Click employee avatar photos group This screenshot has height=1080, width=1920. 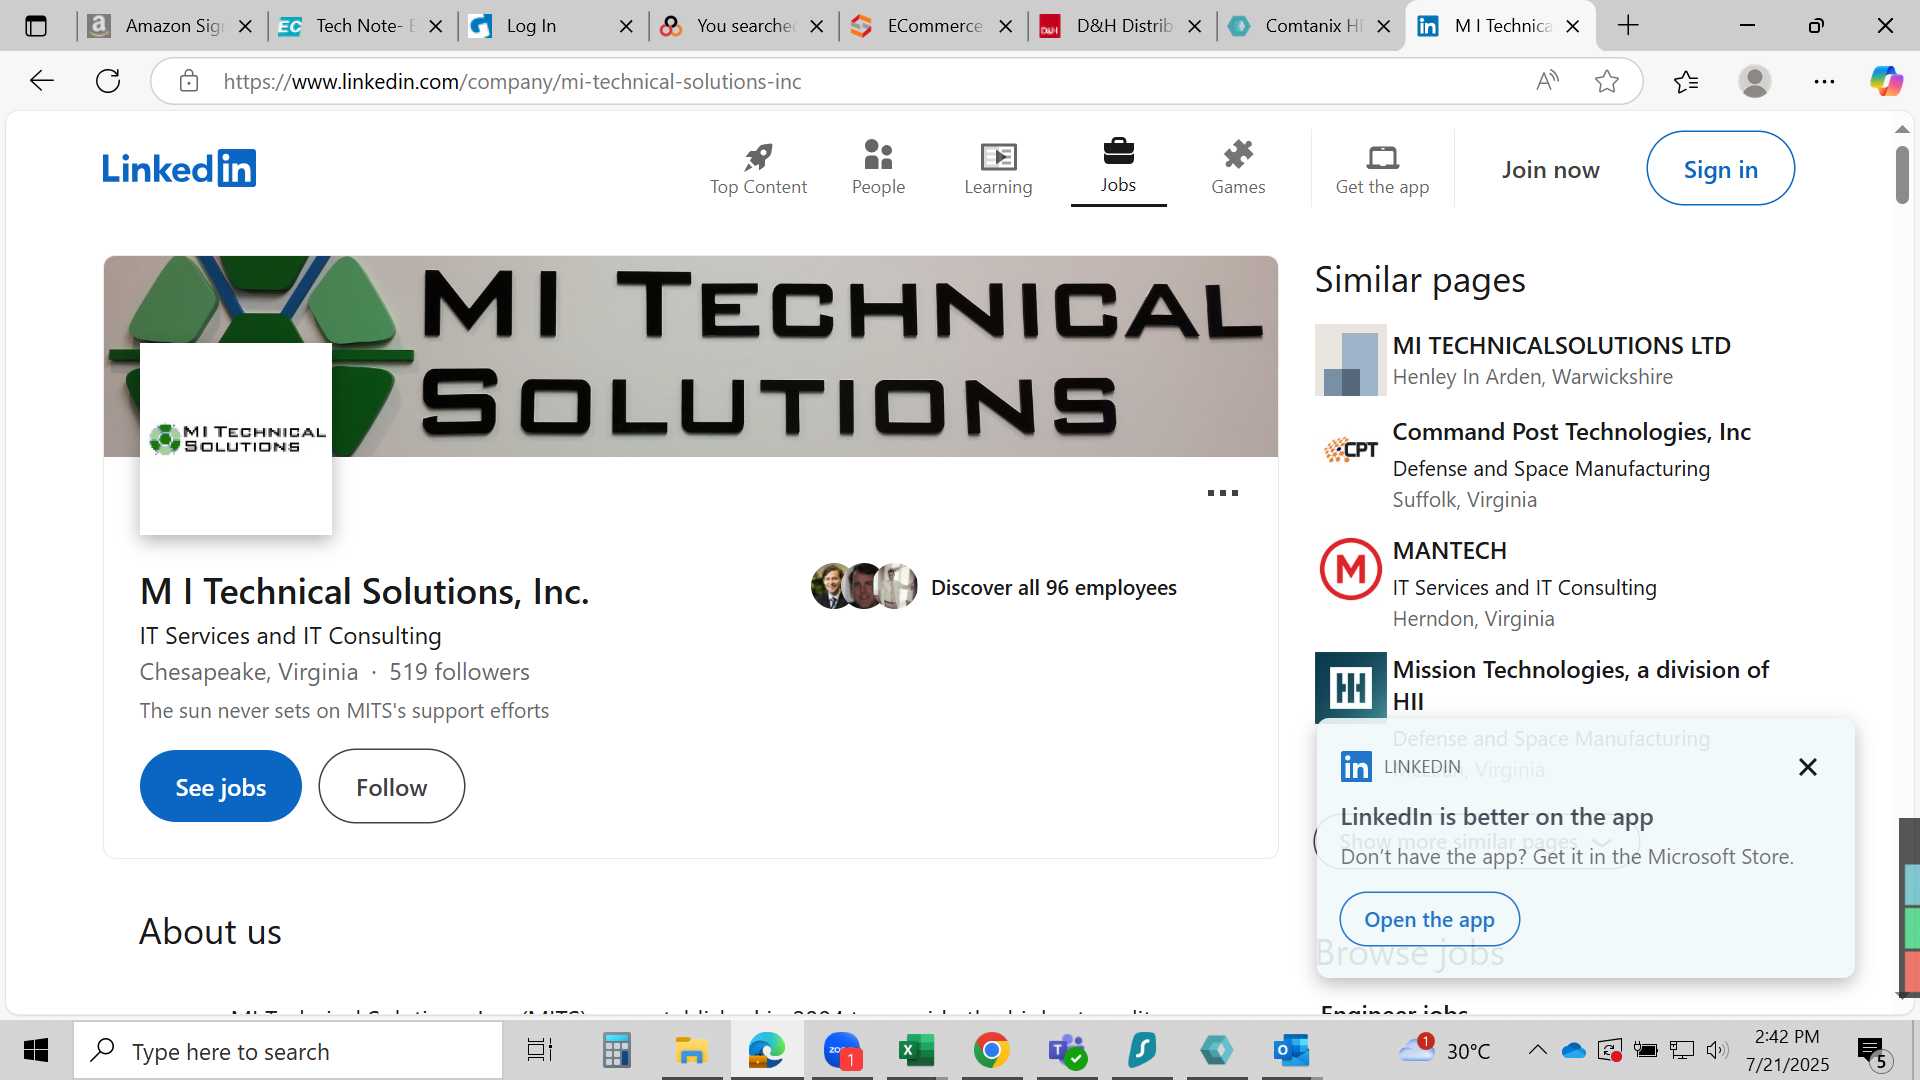(x=864, y=586)
